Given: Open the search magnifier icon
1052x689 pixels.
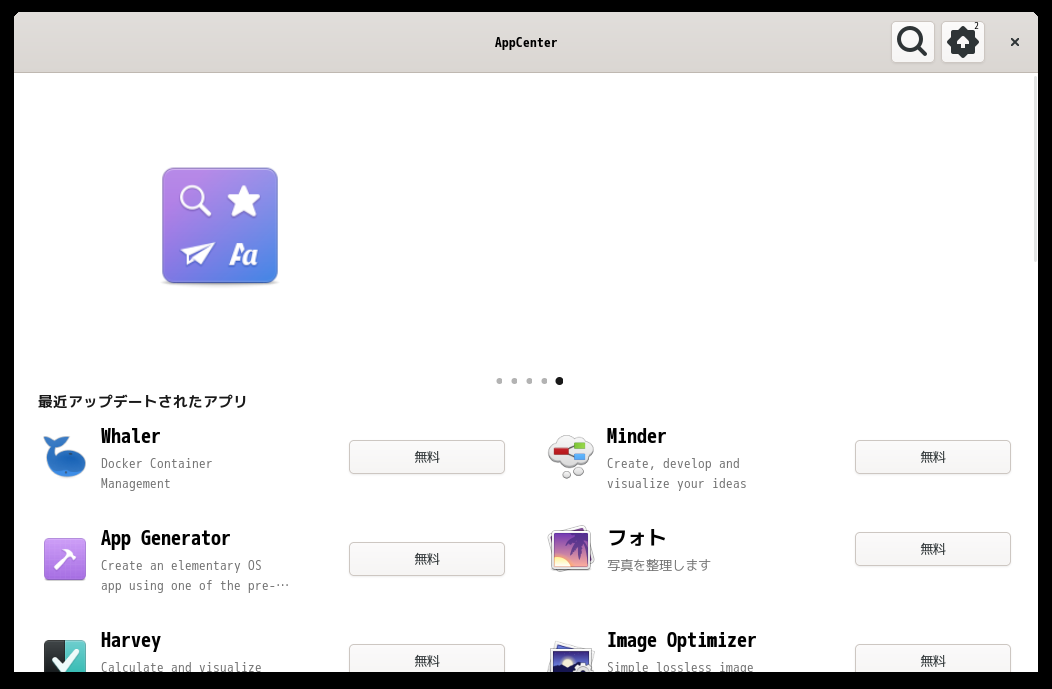Looking at the screenshot, I should [911, 41].
